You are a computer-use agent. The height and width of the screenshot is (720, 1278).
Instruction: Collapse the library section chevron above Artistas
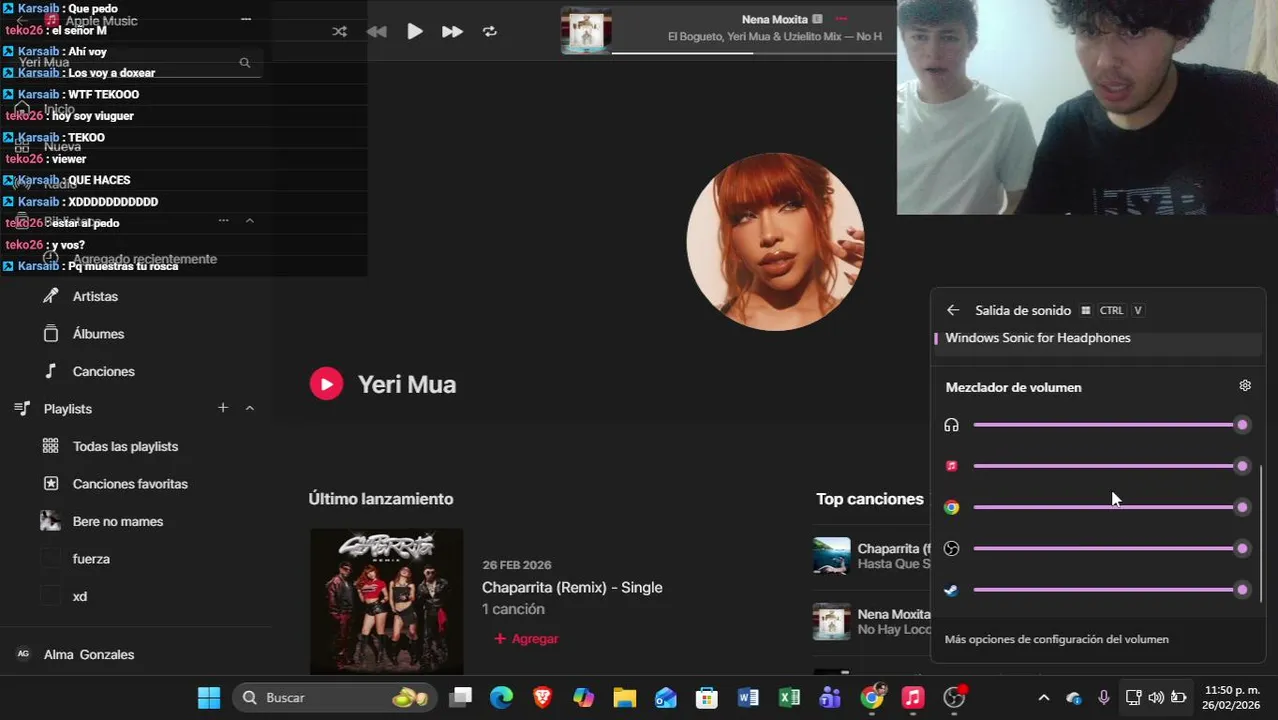250,220
